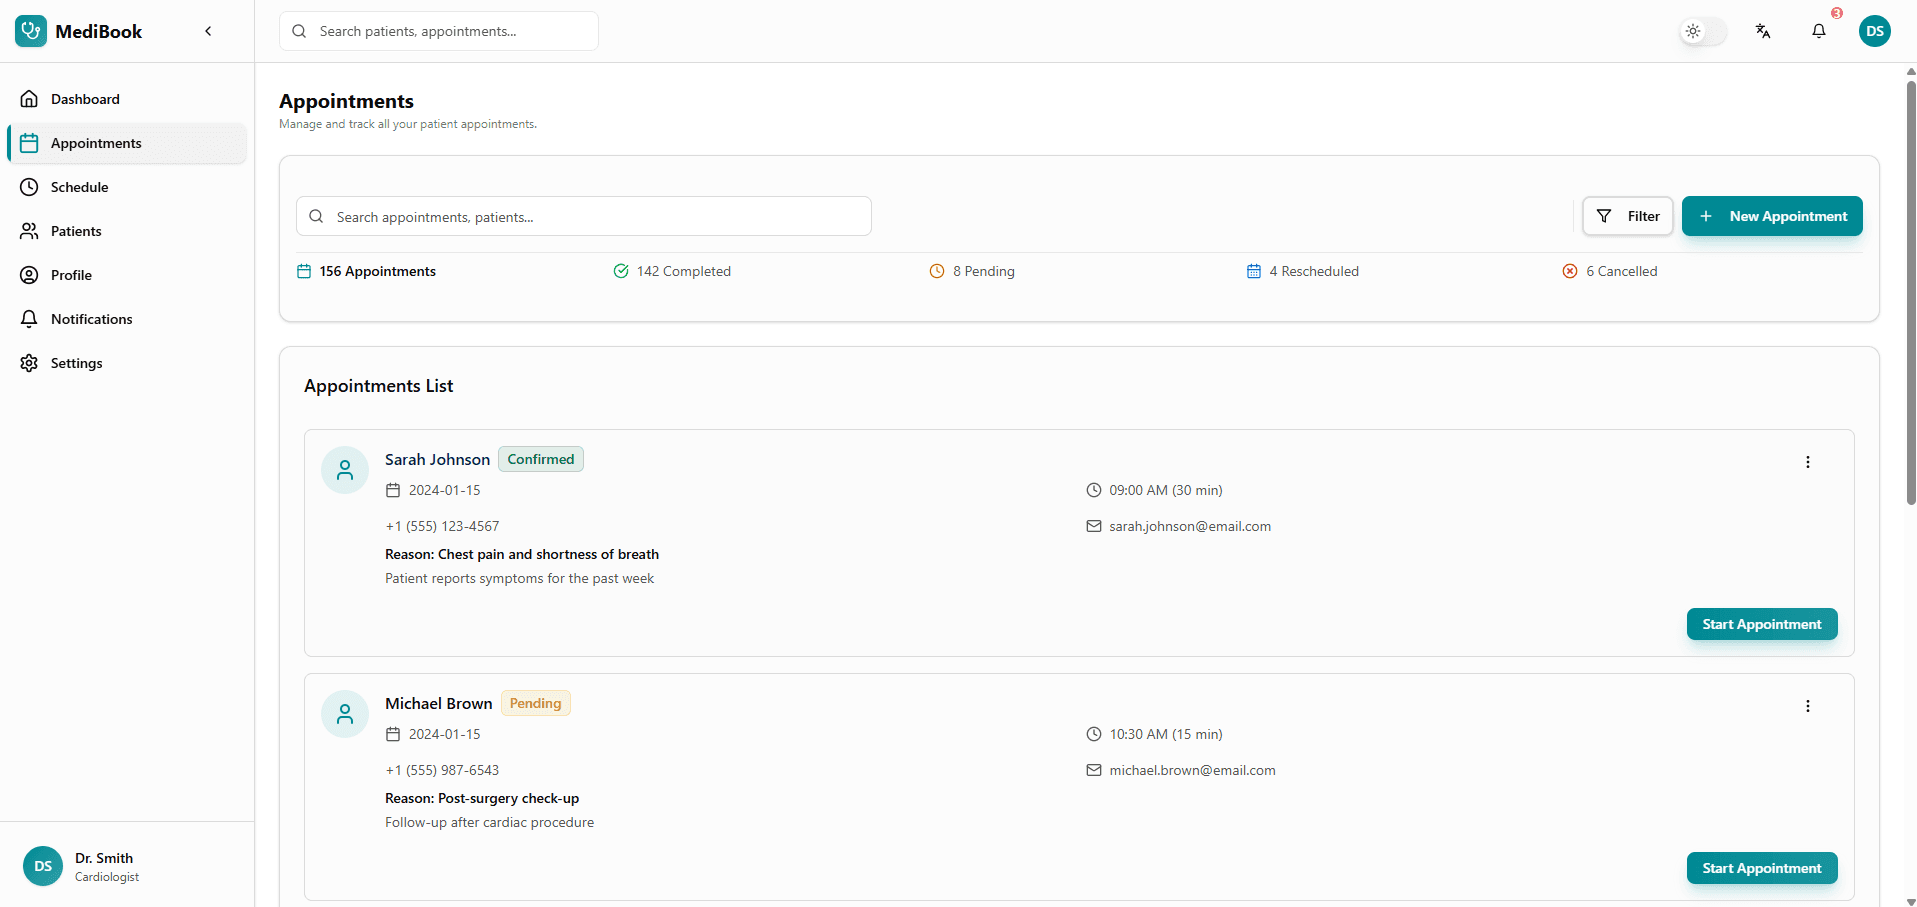Click the sidebar Notifications bell icon
The image size is (1917, 907).
point(29,319)
